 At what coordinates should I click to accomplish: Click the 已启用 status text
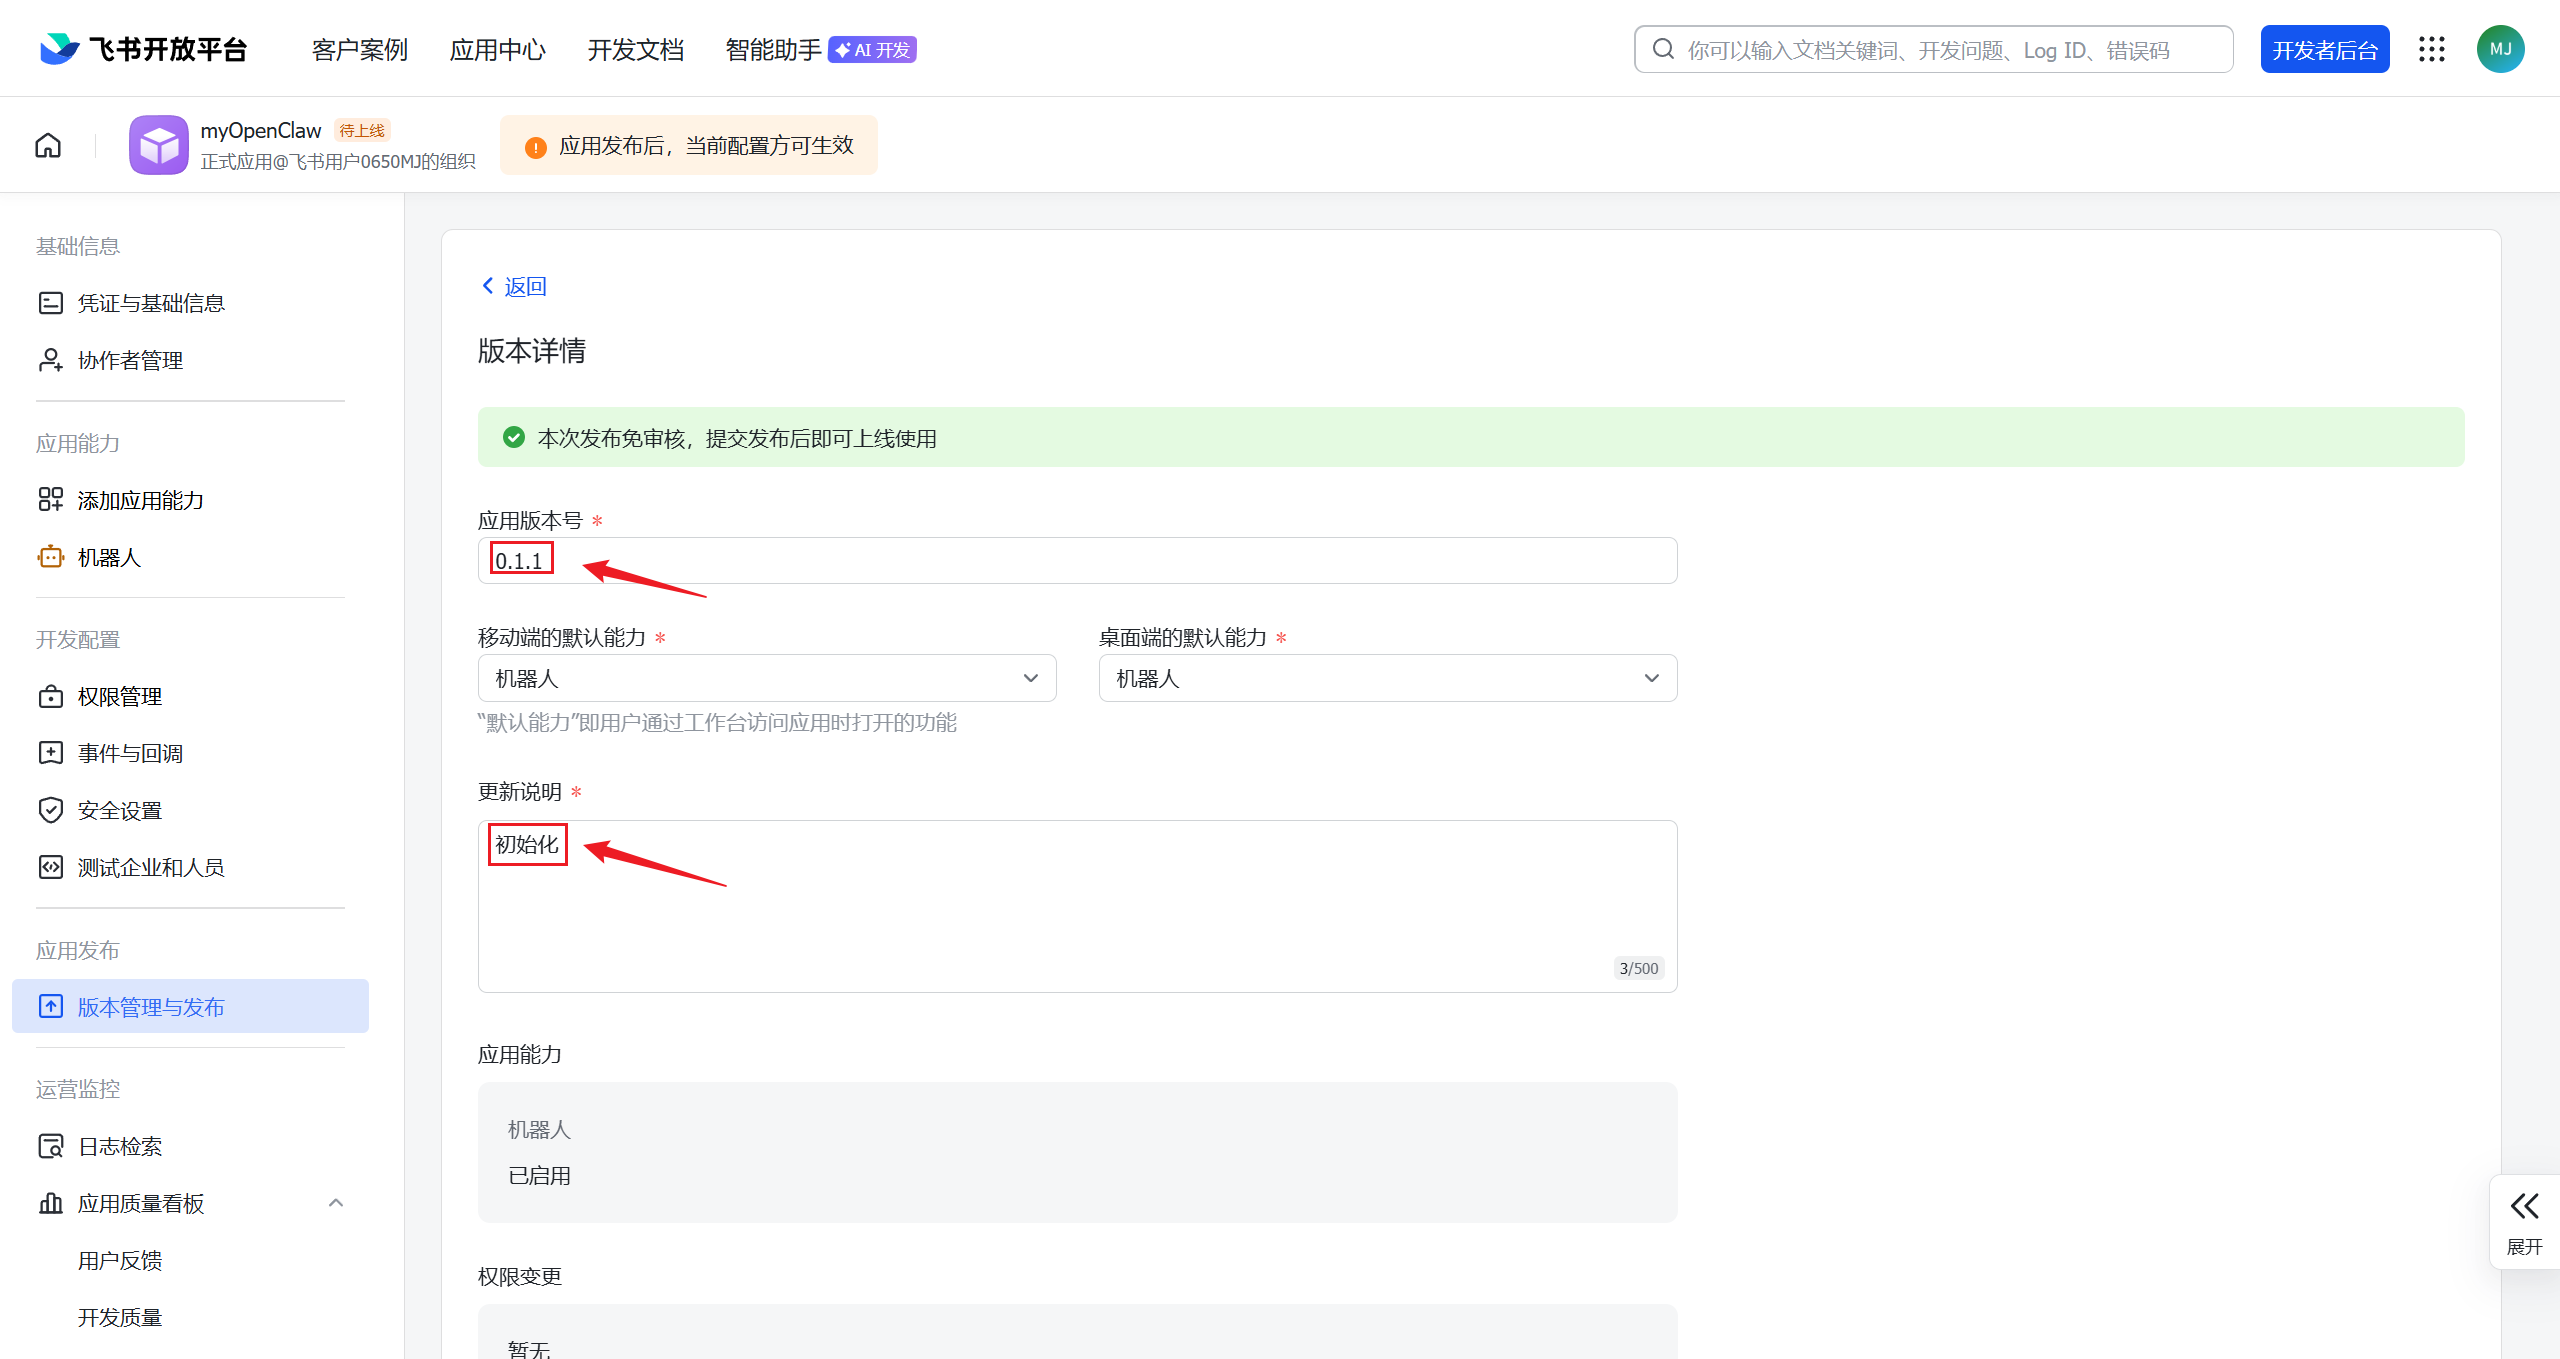(540, 1175)
